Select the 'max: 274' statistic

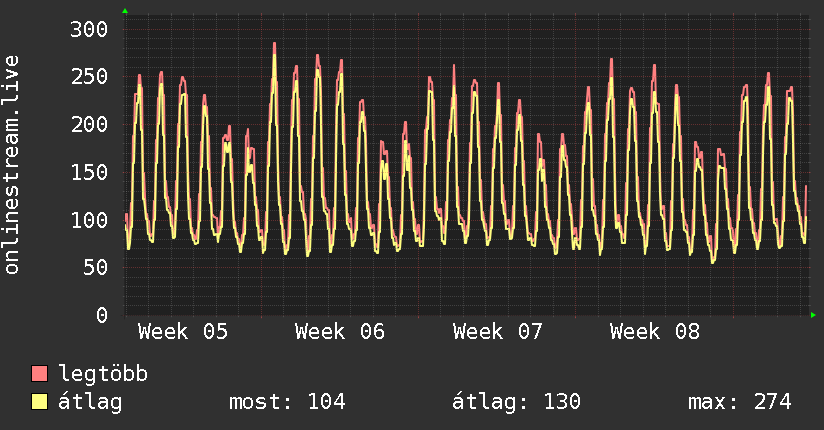click(x=739, y=402)
